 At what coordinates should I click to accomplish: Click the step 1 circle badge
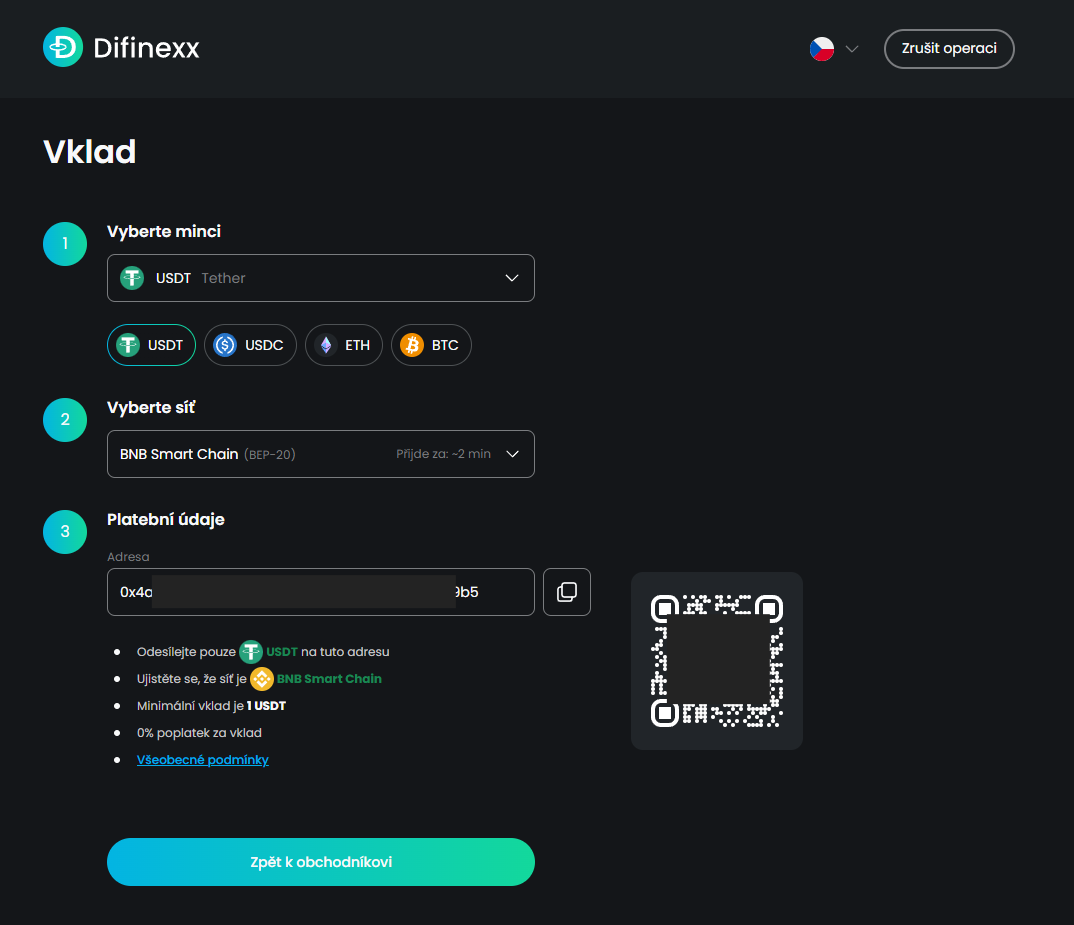(x=65, y=244)
